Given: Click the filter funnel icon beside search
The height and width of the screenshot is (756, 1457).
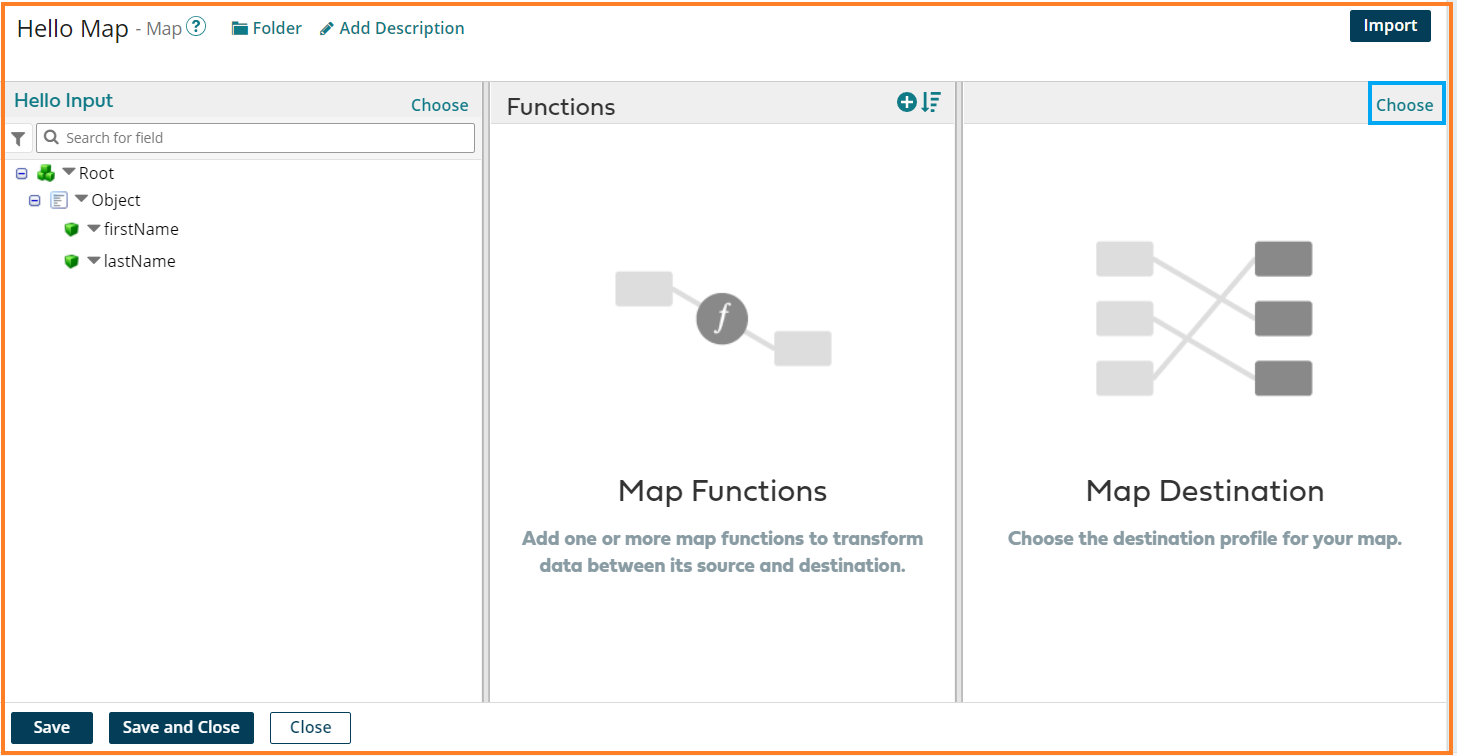Looking at the screenshot, I should click(18, 138).
